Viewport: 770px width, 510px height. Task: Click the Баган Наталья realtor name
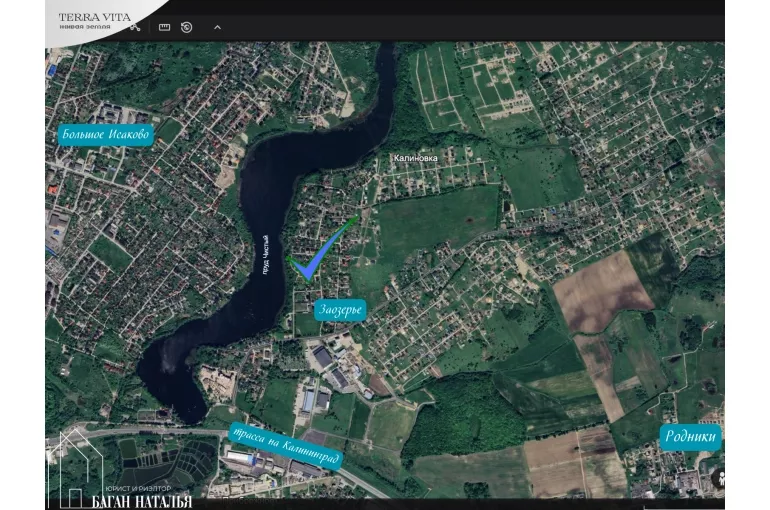(140, 497)
